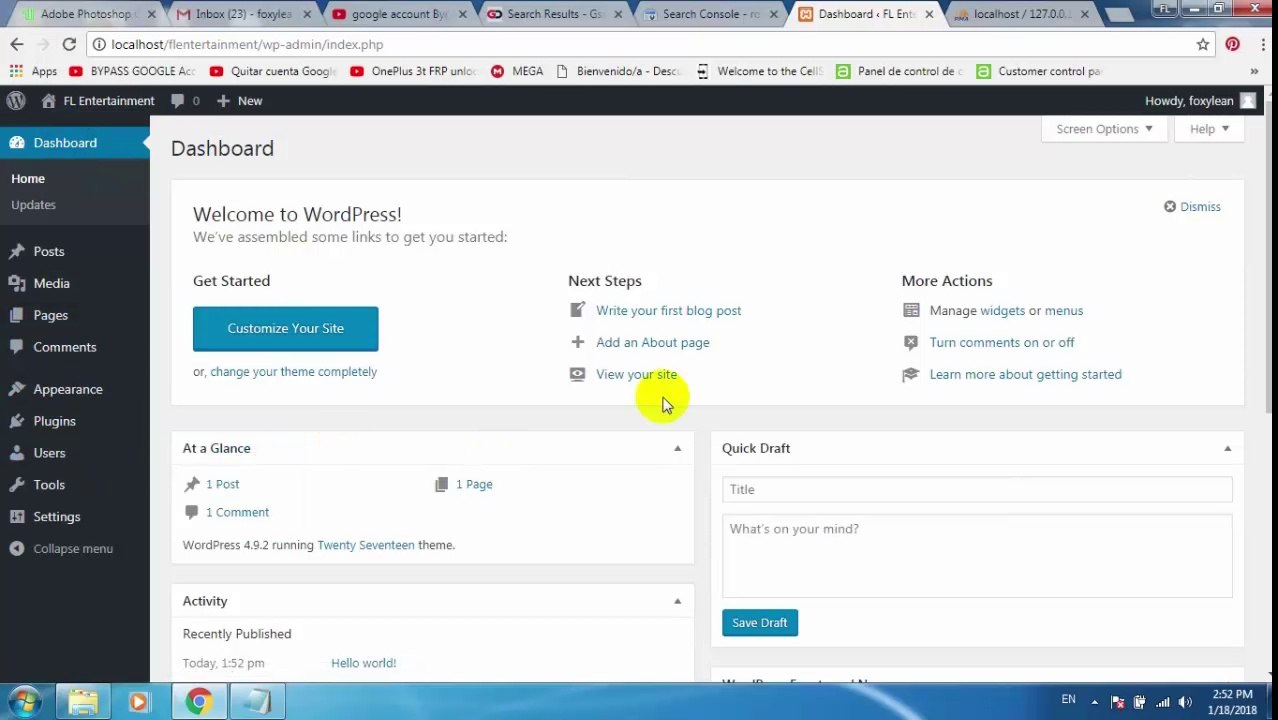Click the address bar URL

coord(247,45)
